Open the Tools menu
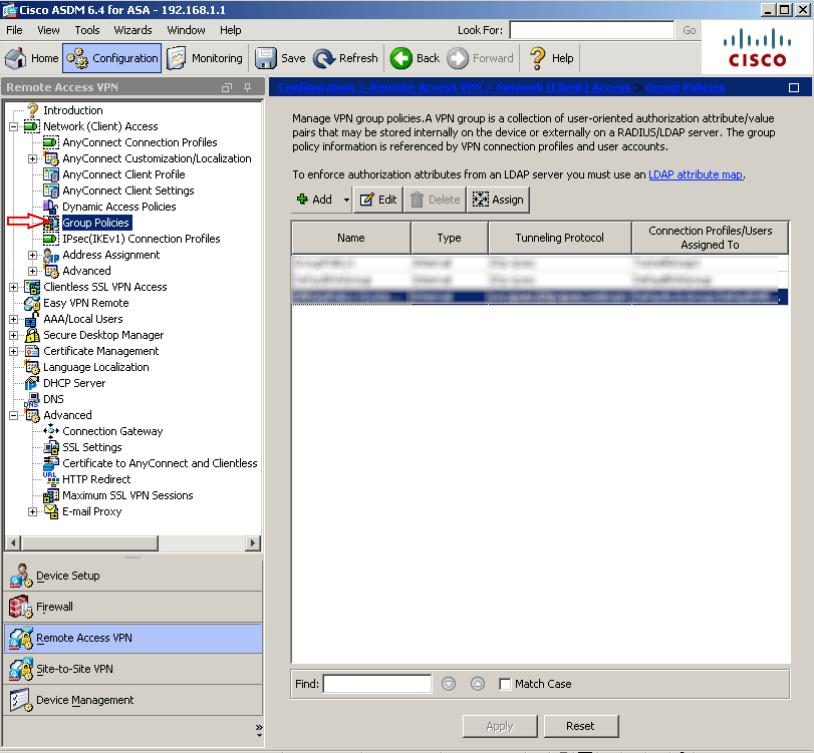814x753 pixels. coord(87,30)
